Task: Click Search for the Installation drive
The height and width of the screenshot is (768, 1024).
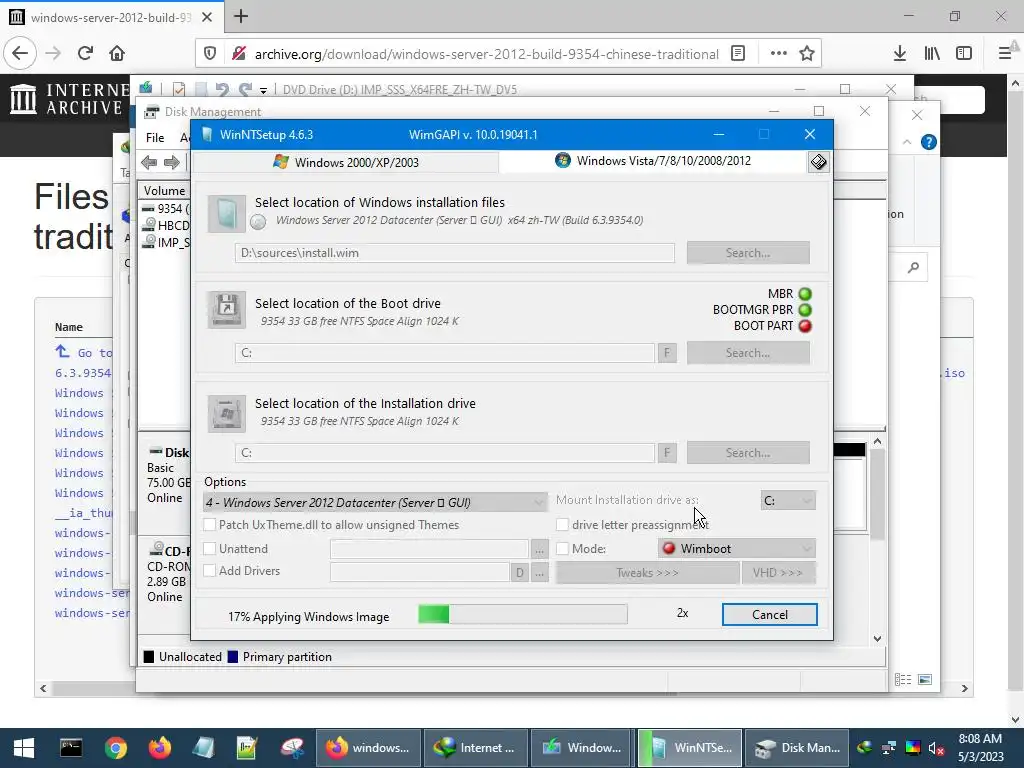Action: (748, 453)
